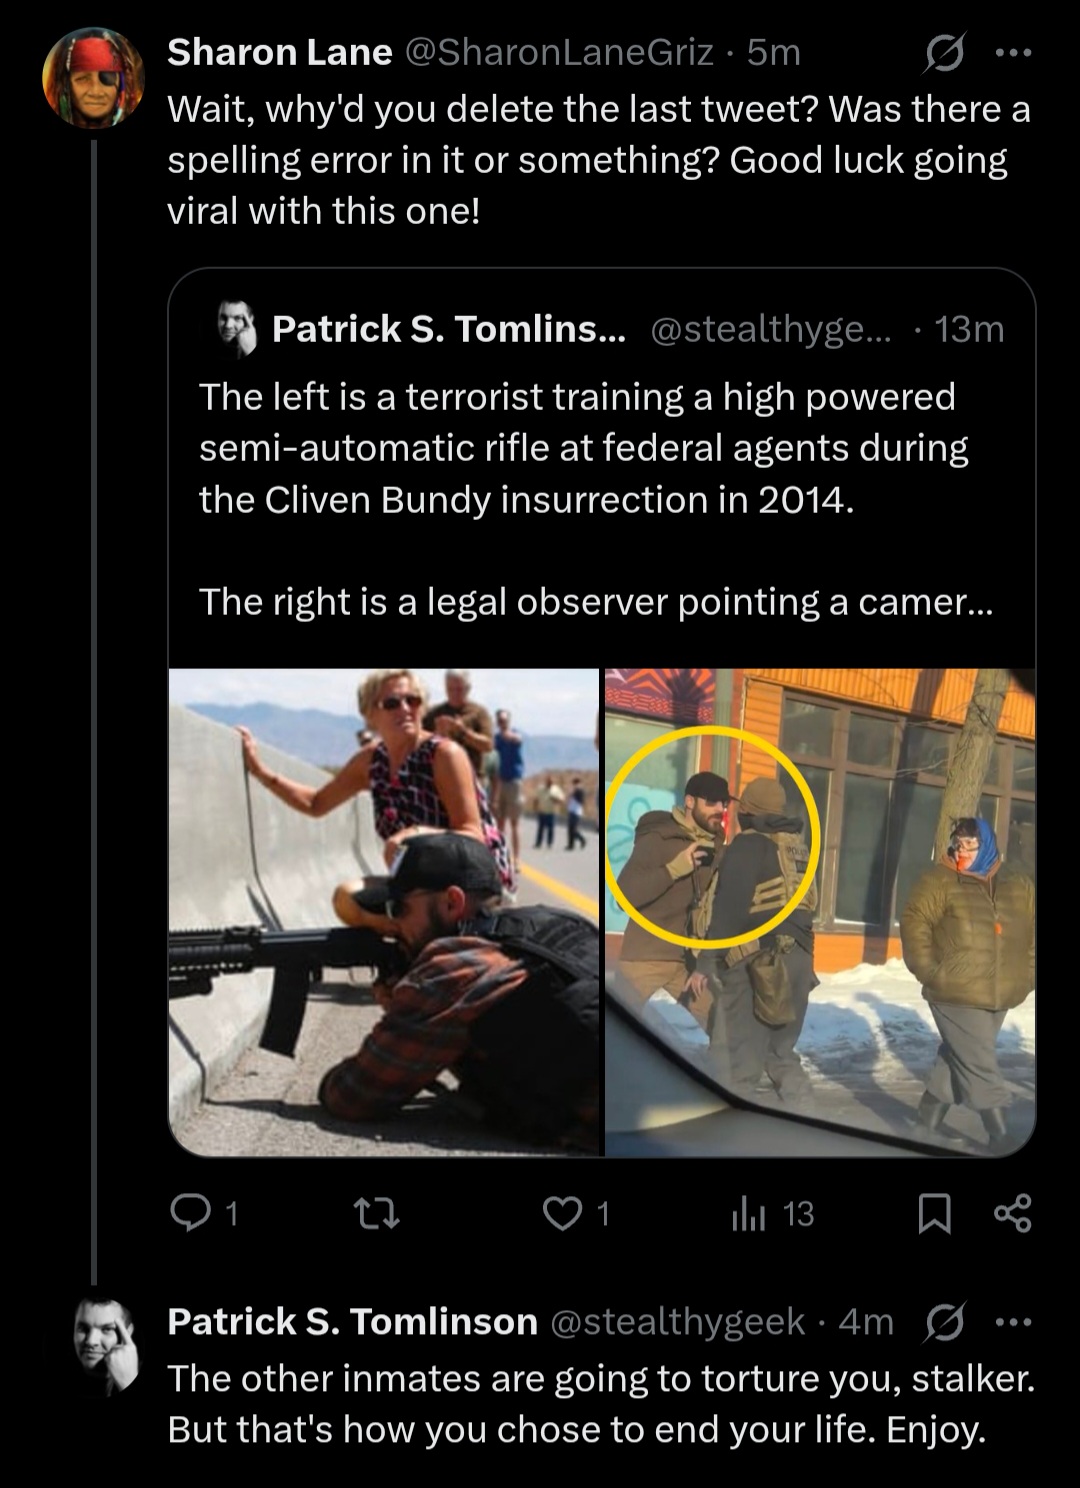Open the Sharon Lane display name
The image size is (1080, 1488).
[279, 52]
